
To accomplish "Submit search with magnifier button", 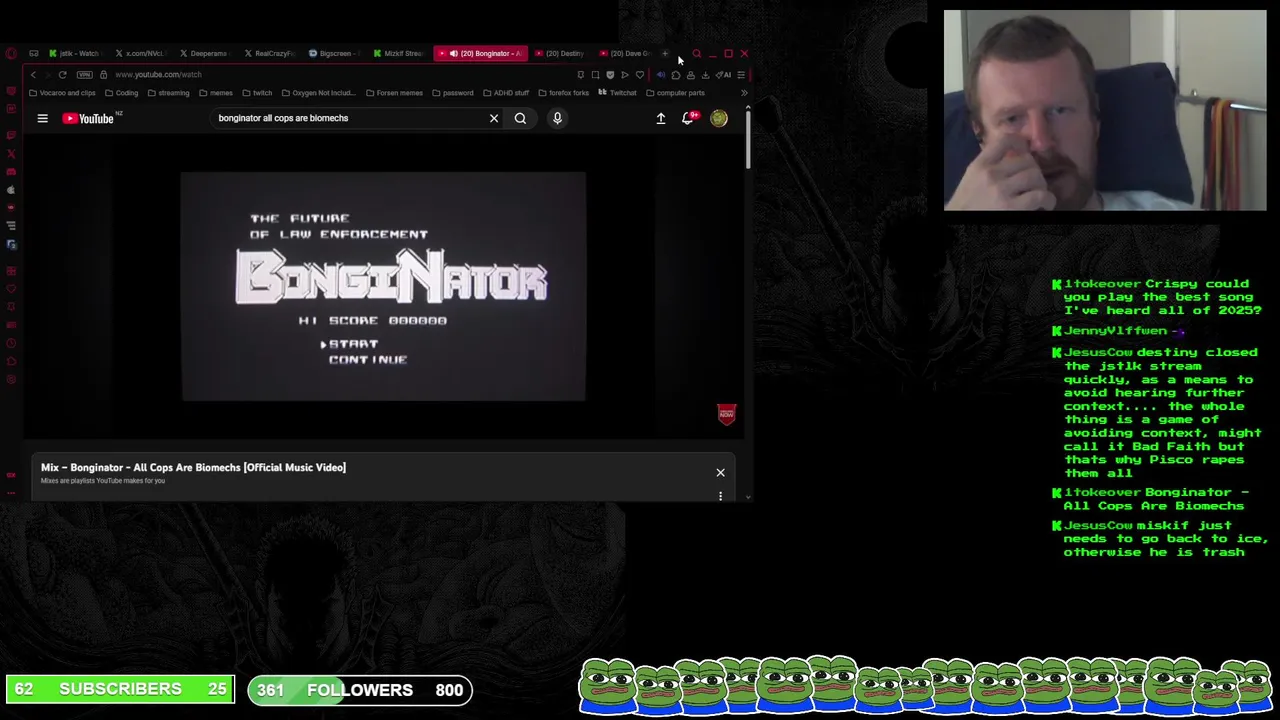I will tap(520, 118).
